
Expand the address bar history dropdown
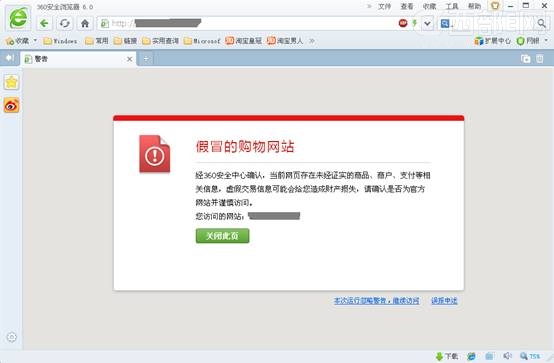point(427,24)
